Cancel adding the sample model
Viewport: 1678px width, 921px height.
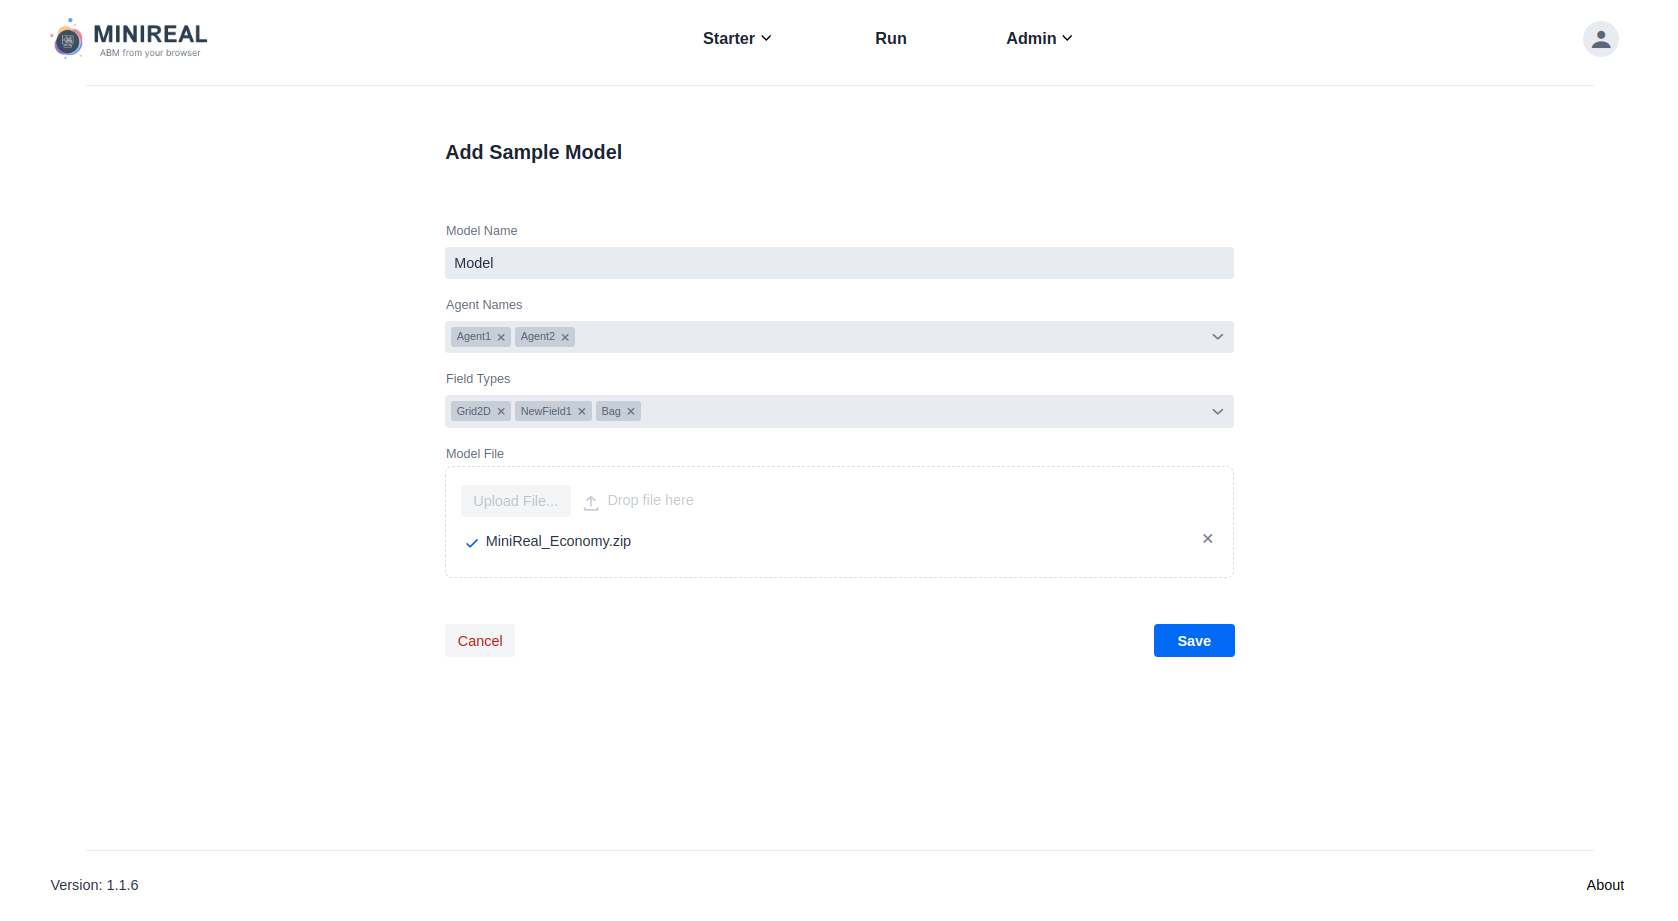click(480, 641)
